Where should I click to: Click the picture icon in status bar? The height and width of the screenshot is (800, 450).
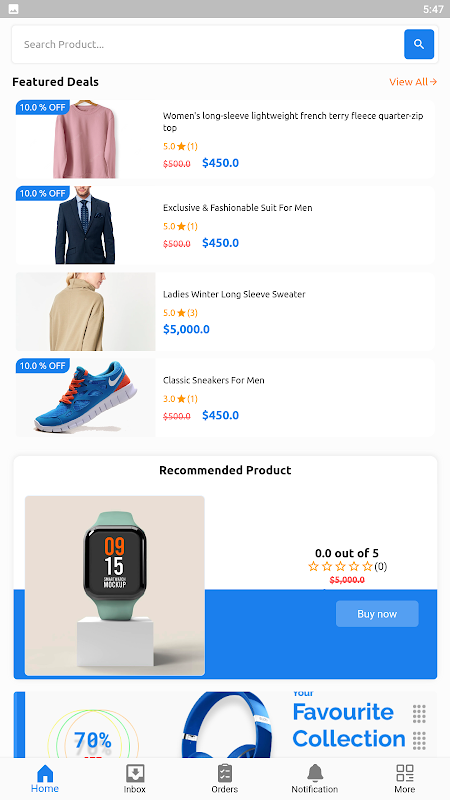[x=14, y=9]
